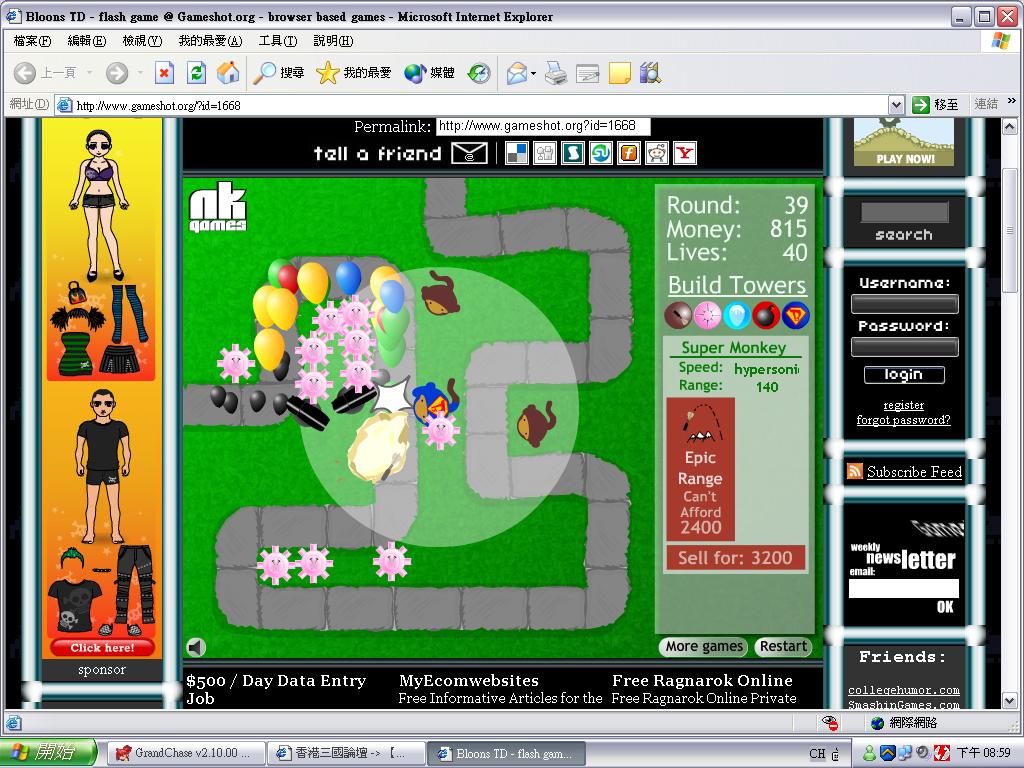Select the Tack Shooter tower to build
This screenshot has height=768, width=1024.
[x=707, y=315]
